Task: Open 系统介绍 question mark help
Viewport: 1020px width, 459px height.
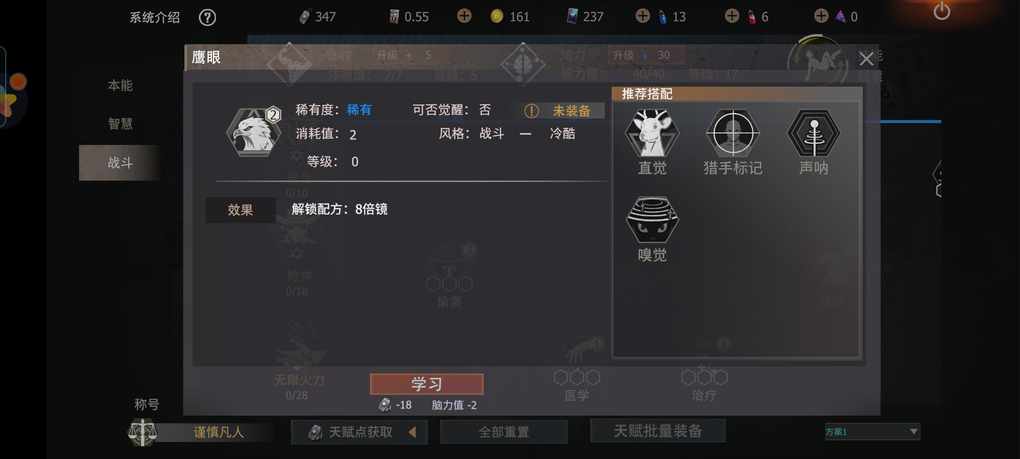Action: (x=207, y=17)
